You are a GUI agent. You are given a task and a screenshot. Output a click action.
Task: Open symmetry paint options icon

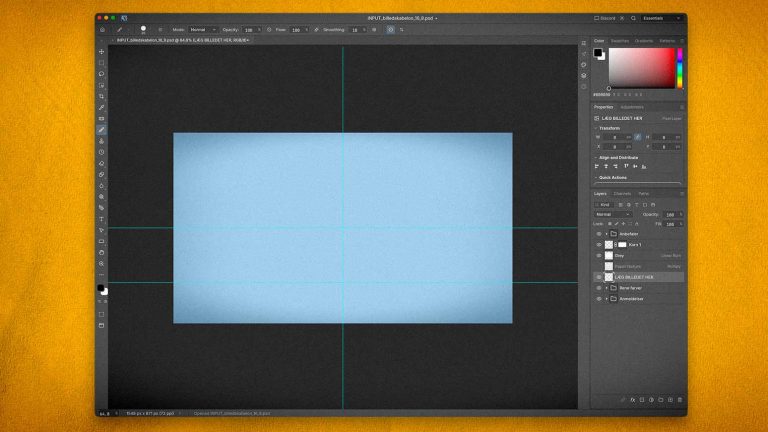(x=402, y=30)
